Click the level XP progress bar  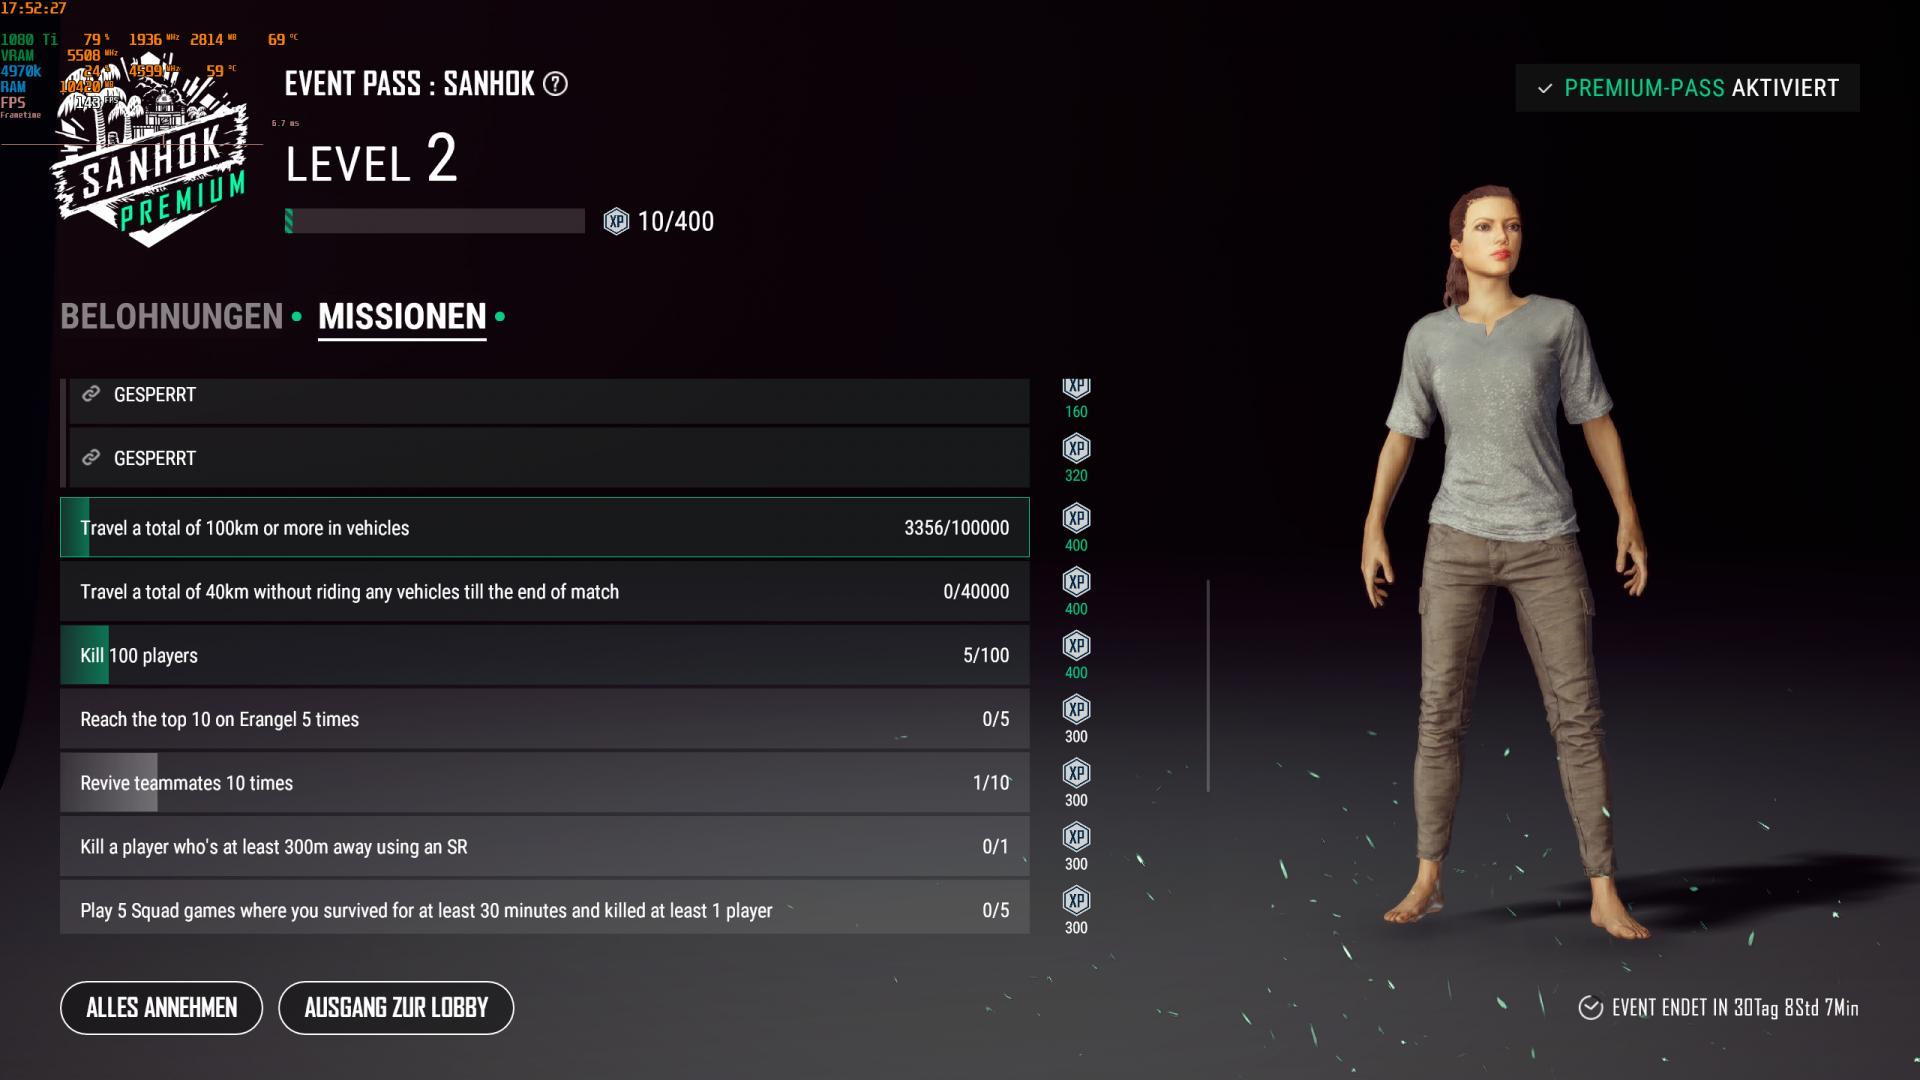(435, 221)
